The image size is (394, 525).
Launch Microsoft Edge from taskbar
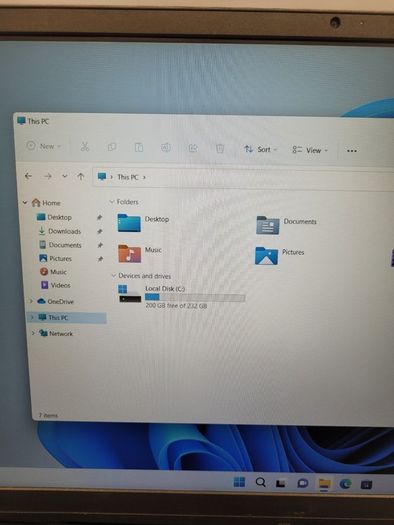[345, 484]
